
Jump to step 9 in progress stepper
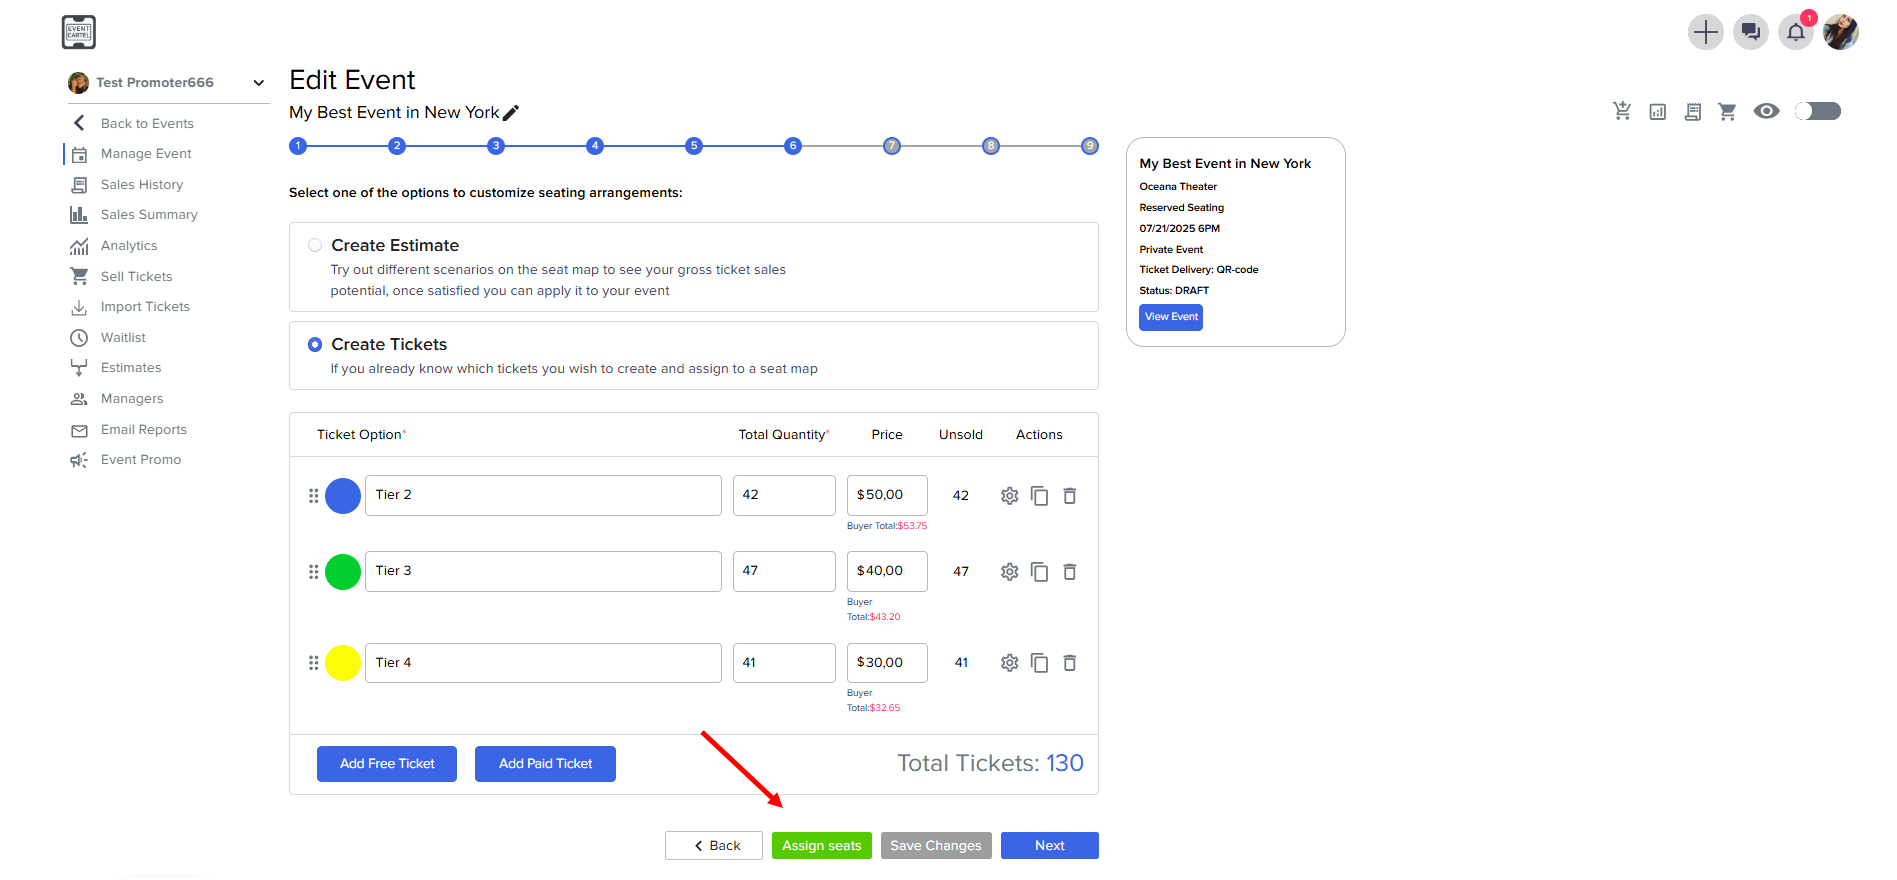[x=1090, y=146]
